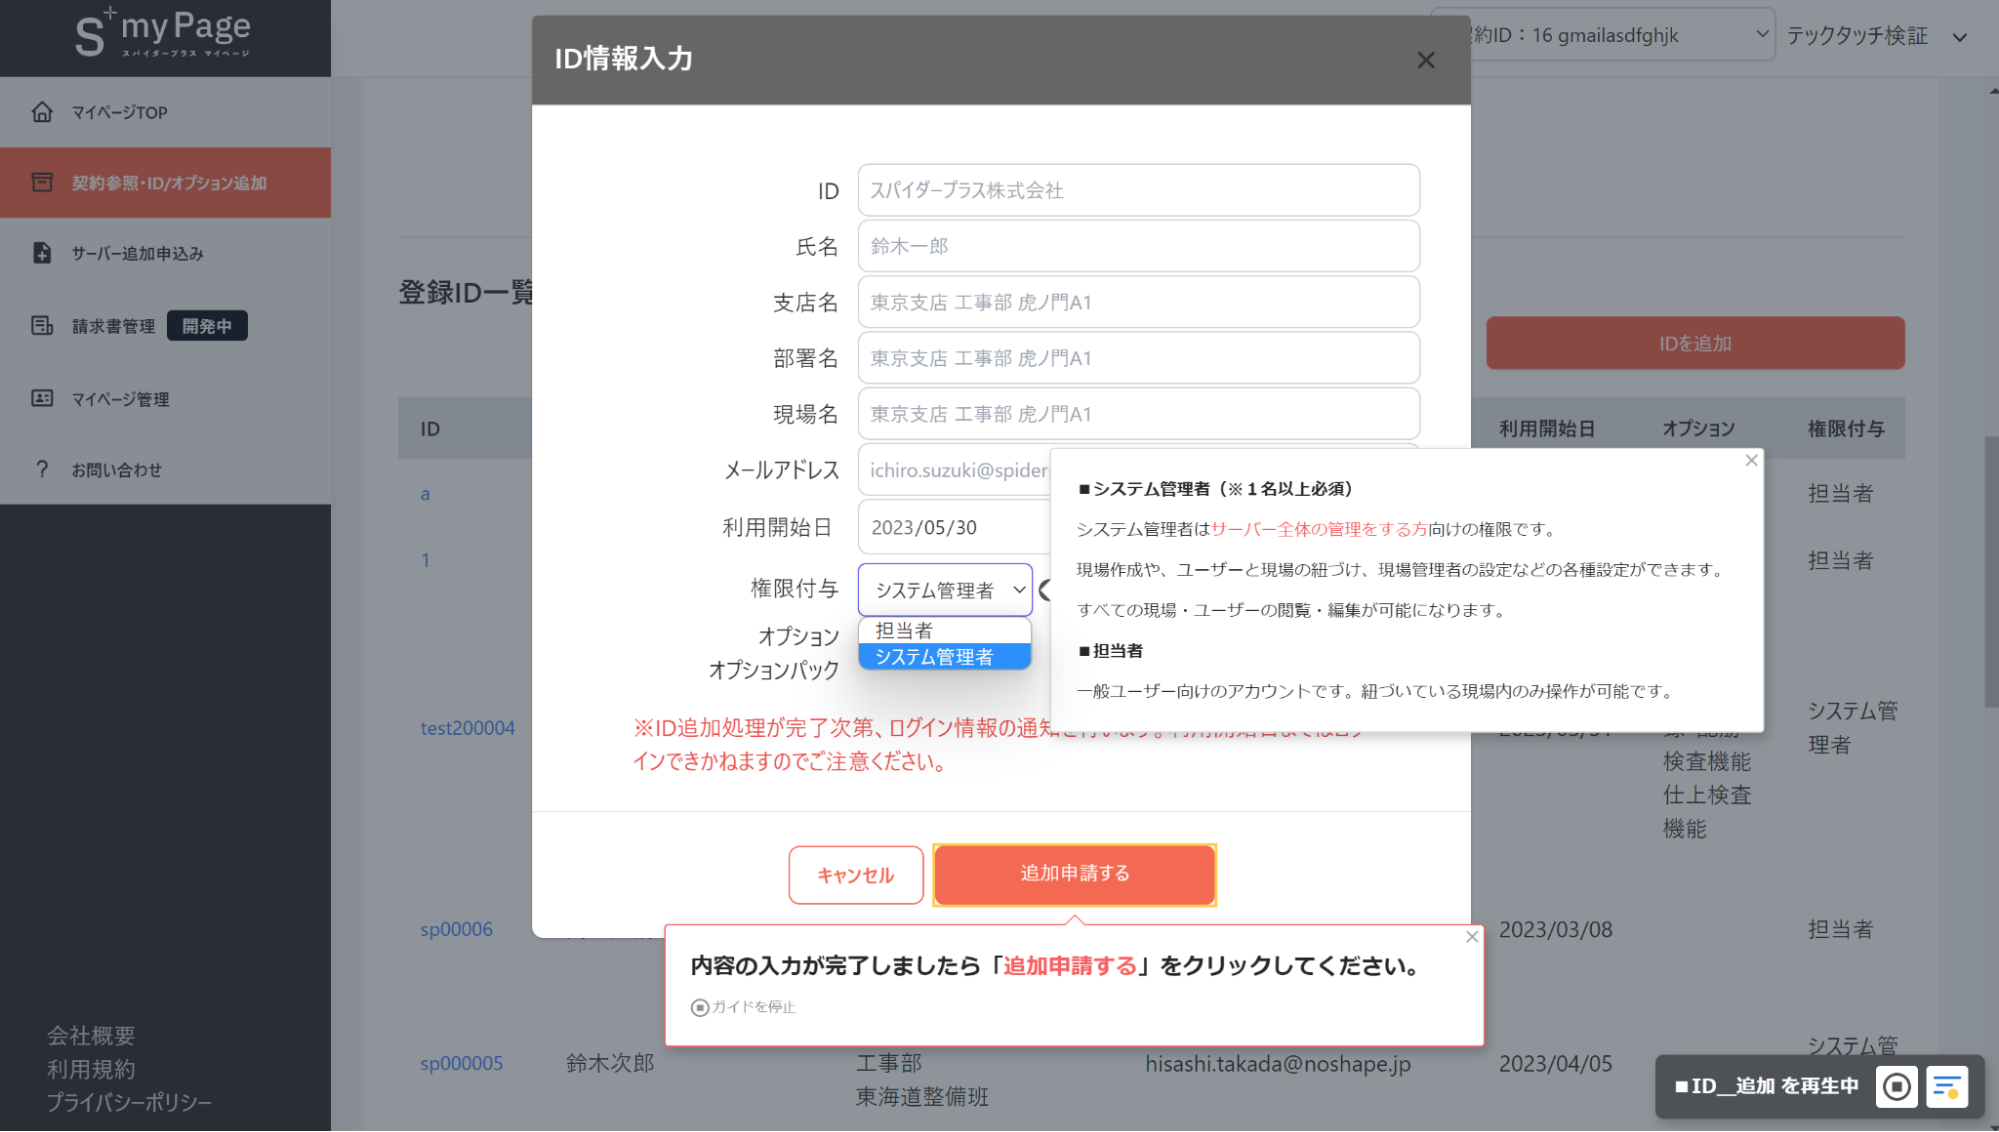Open マイページTOP using the home icon
This screenshot has width=1999, height=1132.
[41, 112]
